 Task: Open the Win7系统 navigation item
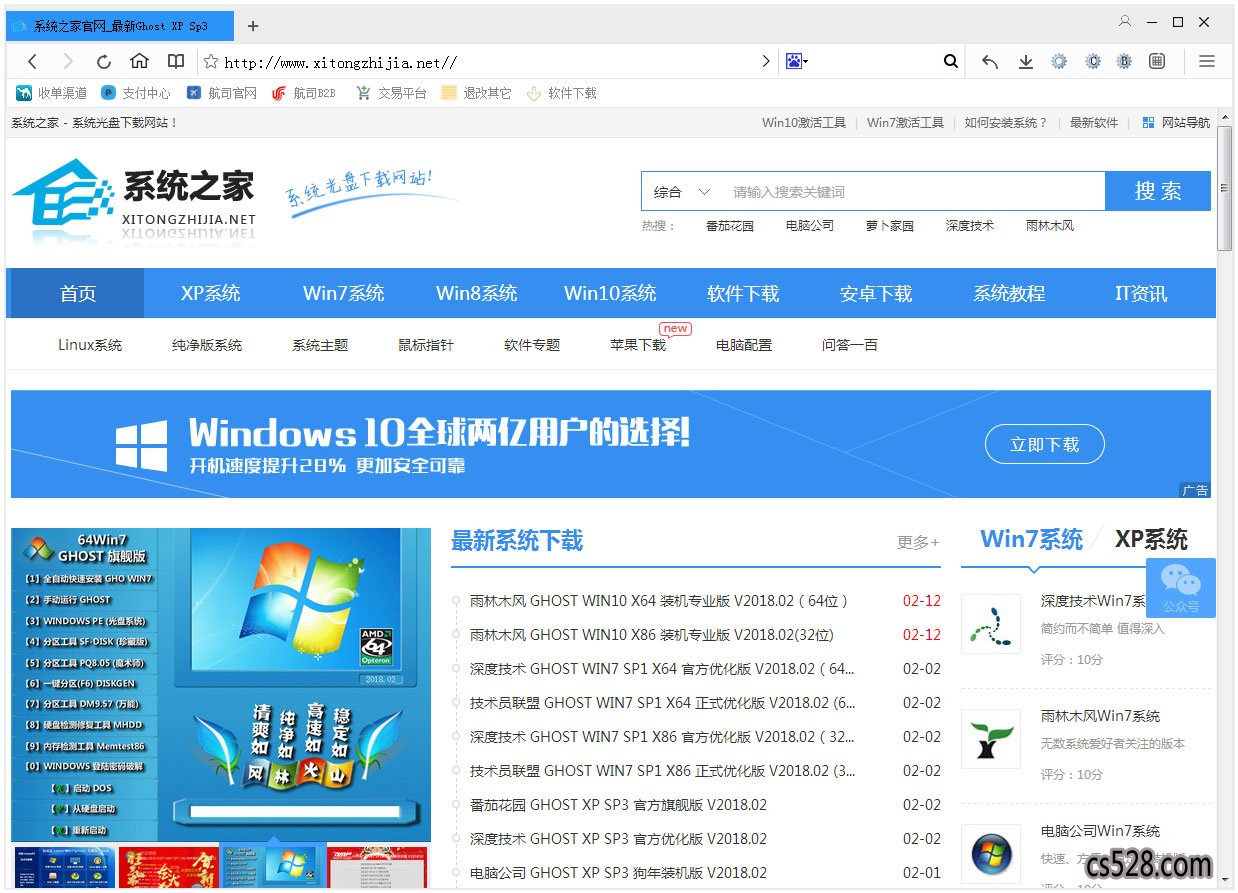pos(344,294)
